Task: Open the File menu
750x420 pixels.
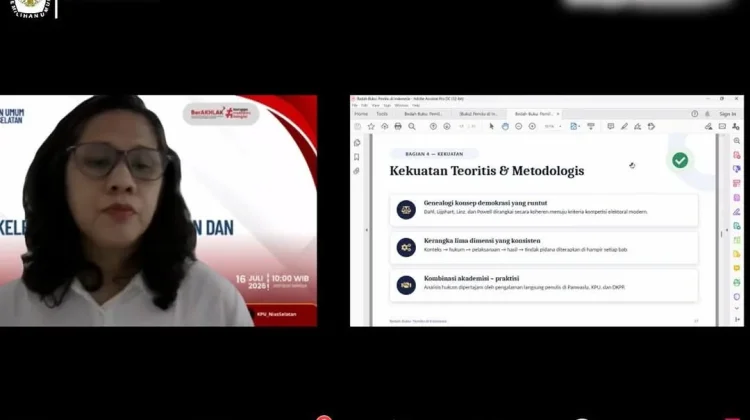Action: point(354,105)
